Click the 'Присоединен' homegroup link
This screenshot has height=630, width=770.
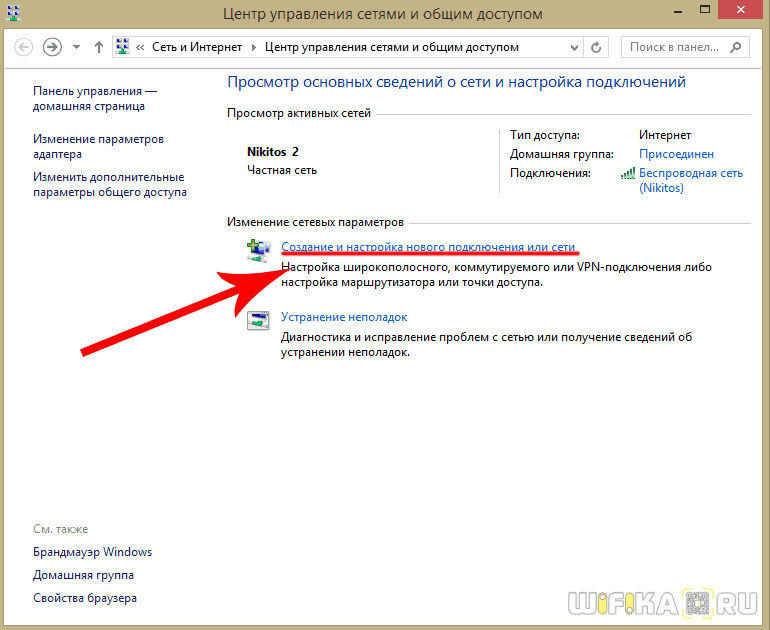point(676,154)
